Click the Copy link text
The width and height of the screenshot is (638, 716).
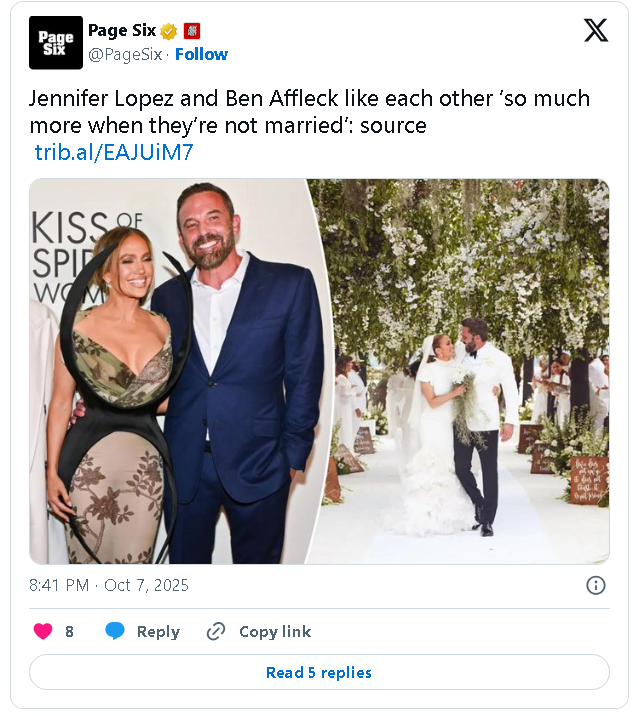tap(275, 631)
